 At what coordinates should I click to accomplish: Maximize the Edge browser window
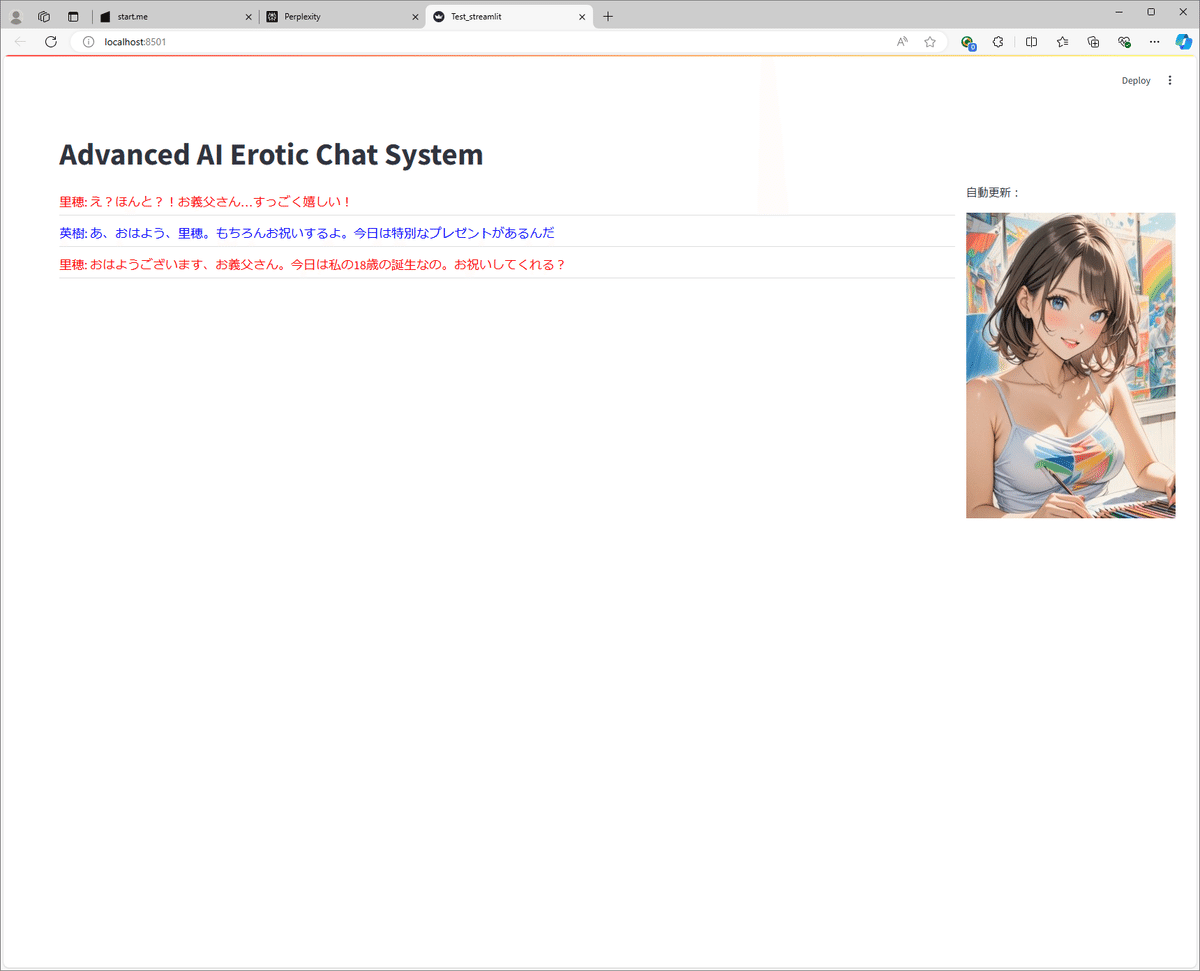[1151, 12]
